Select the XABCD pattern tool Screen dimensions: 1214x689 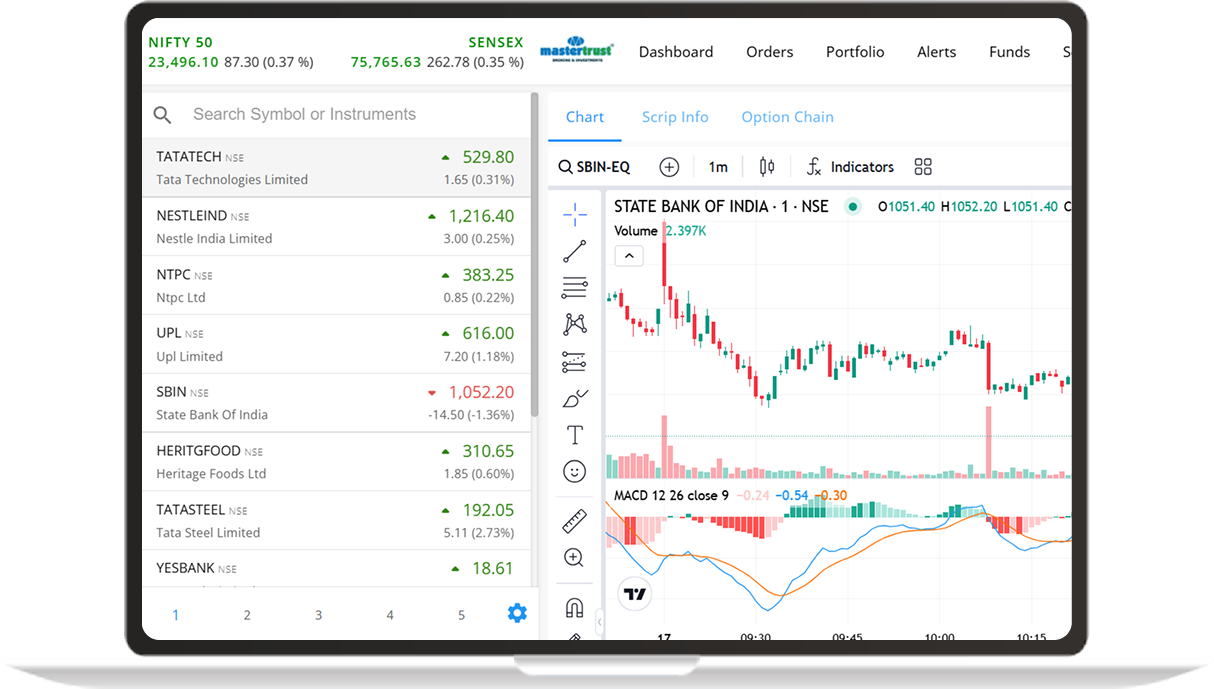[575, 324]
